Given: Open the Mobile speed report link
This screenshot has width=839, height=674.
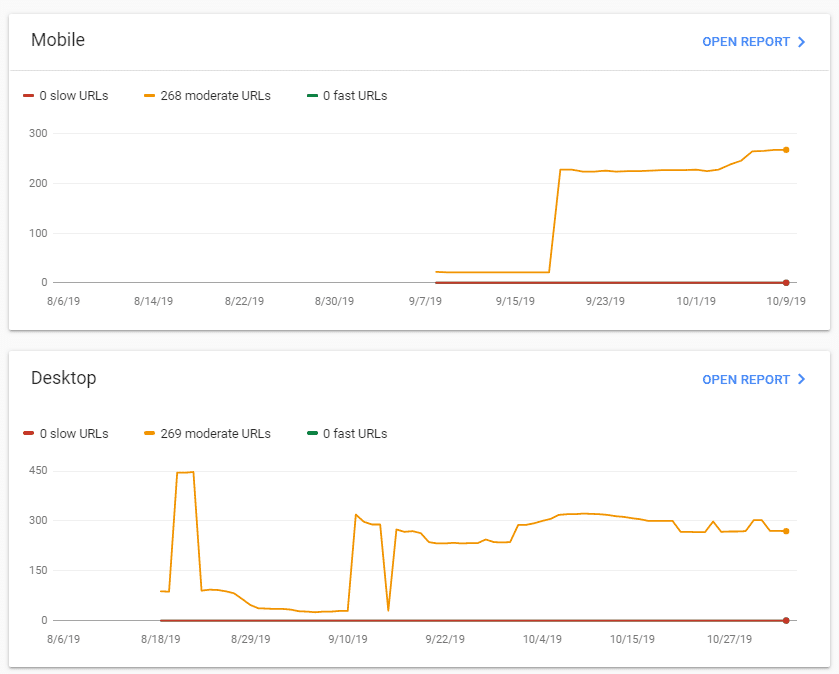Looking at the screenshot, I should [x=746, y=42].
